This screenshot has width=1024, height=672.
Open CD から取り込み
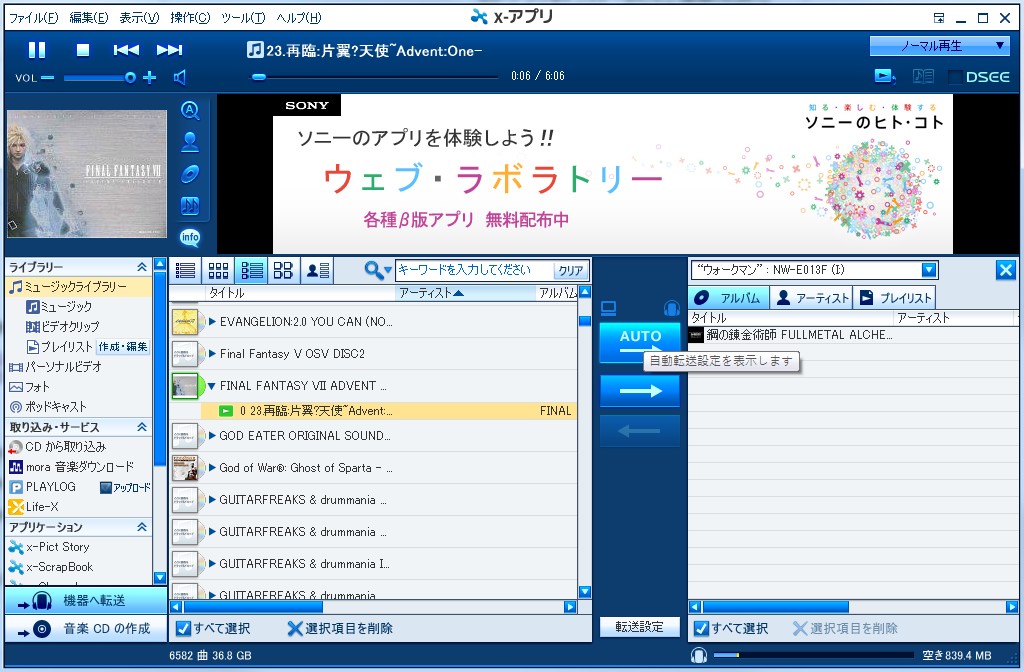pyautogui.click(x=57, y=447)
